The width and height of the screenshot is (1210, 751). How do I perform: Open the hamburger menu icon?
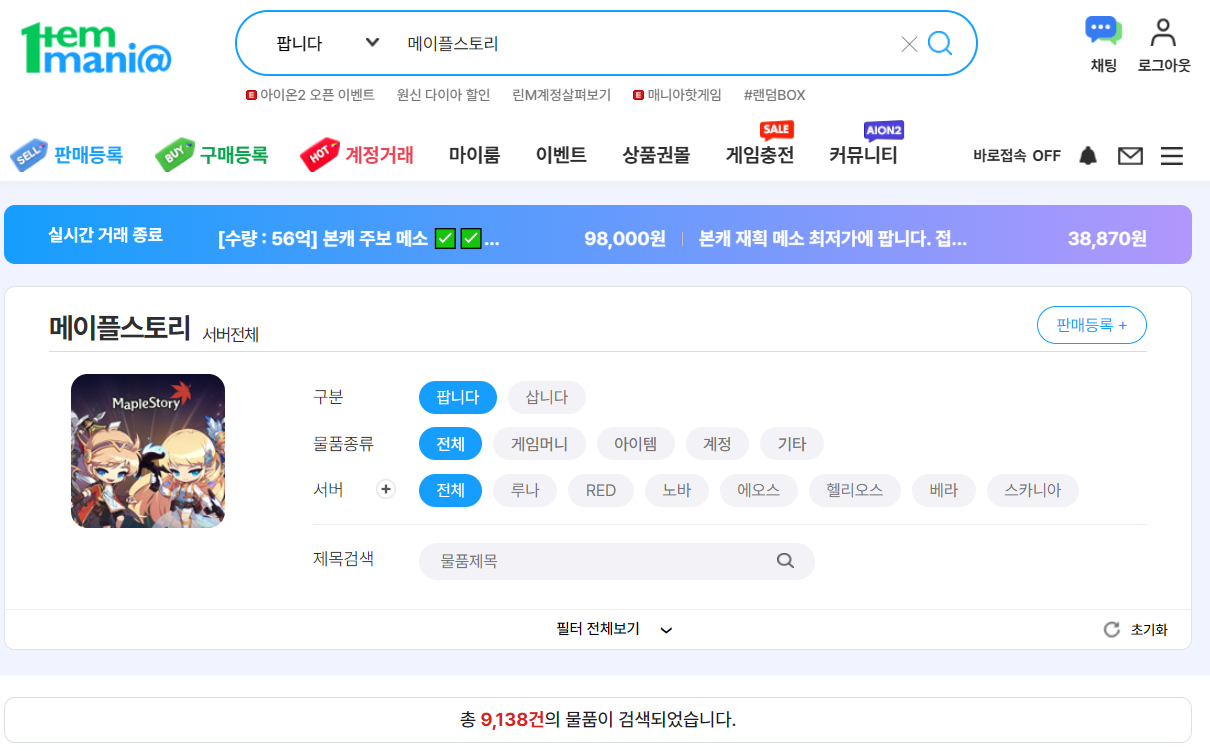pos(1172,156)
